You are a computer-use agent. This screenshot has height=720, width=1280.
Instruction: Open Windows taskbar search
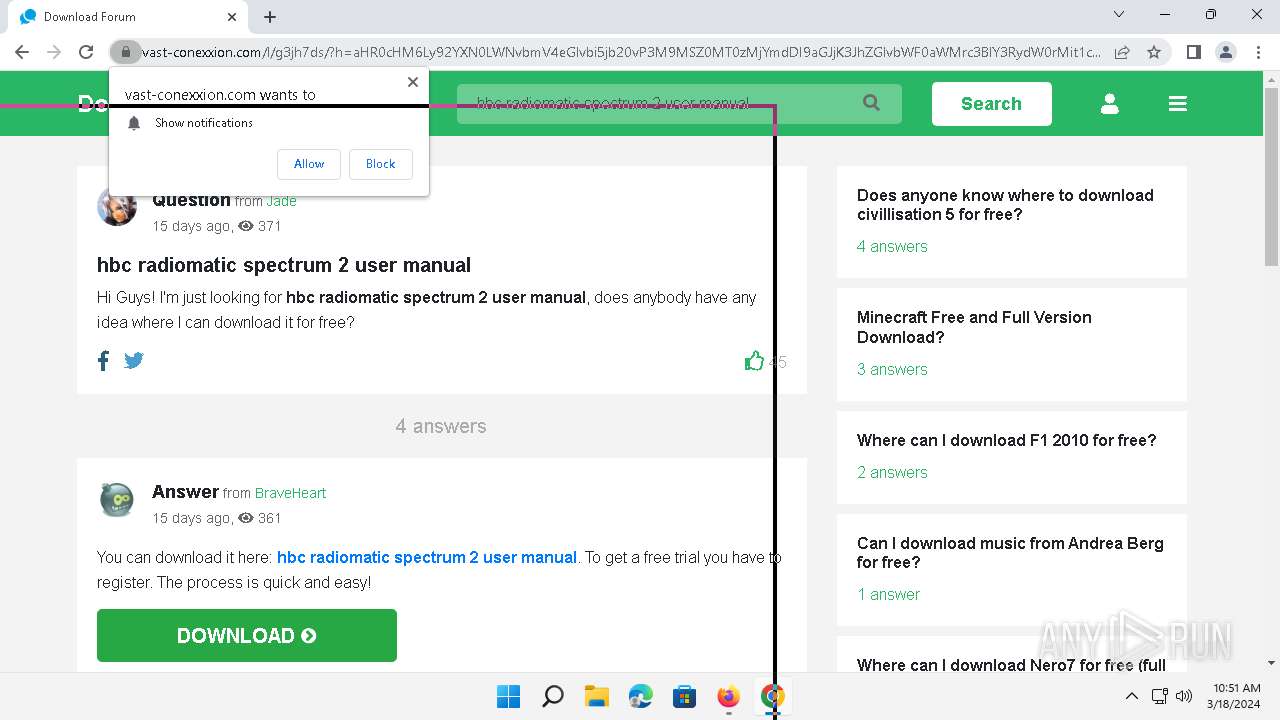[x=553, y=696]
